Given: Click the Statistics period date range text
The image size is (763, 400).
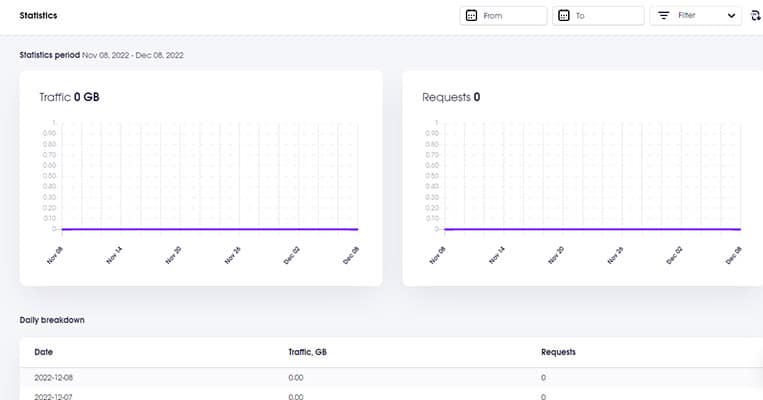Looking at the screenshot, I should pyautogui.click(x=147, y=54).
